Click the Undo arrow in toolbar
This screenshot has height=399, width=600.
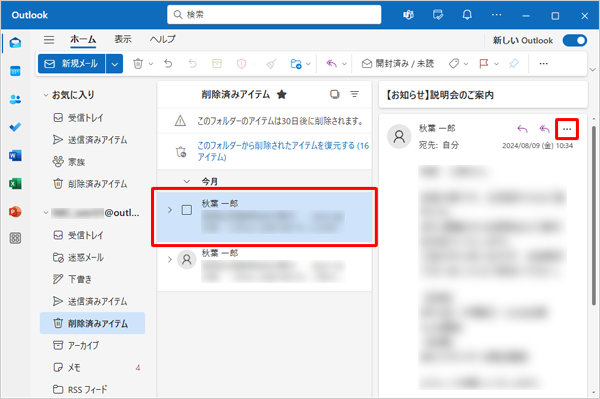click(168, 64)
